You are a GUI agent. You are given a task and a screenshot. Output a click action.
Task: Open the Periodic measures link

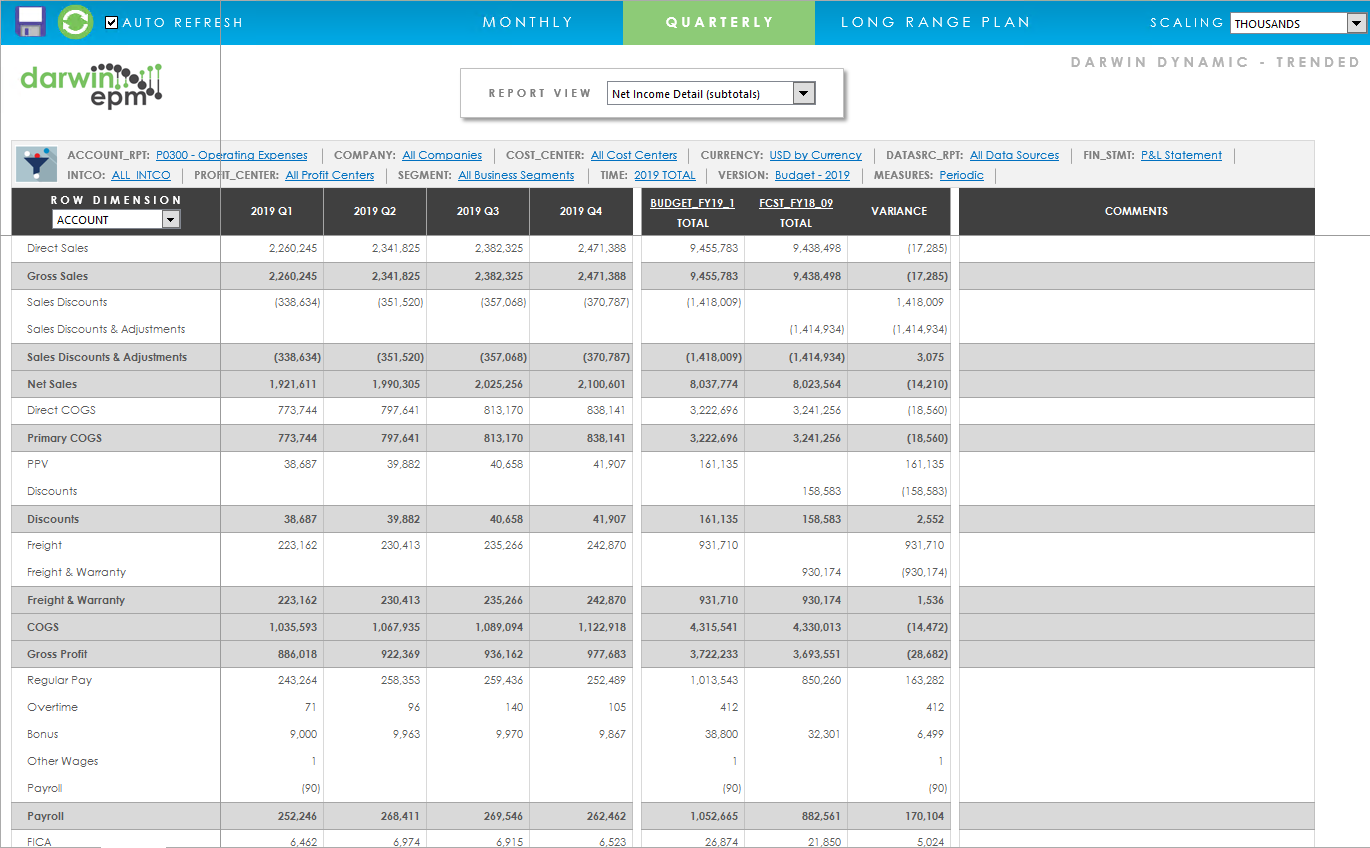[x=961, y=176]
